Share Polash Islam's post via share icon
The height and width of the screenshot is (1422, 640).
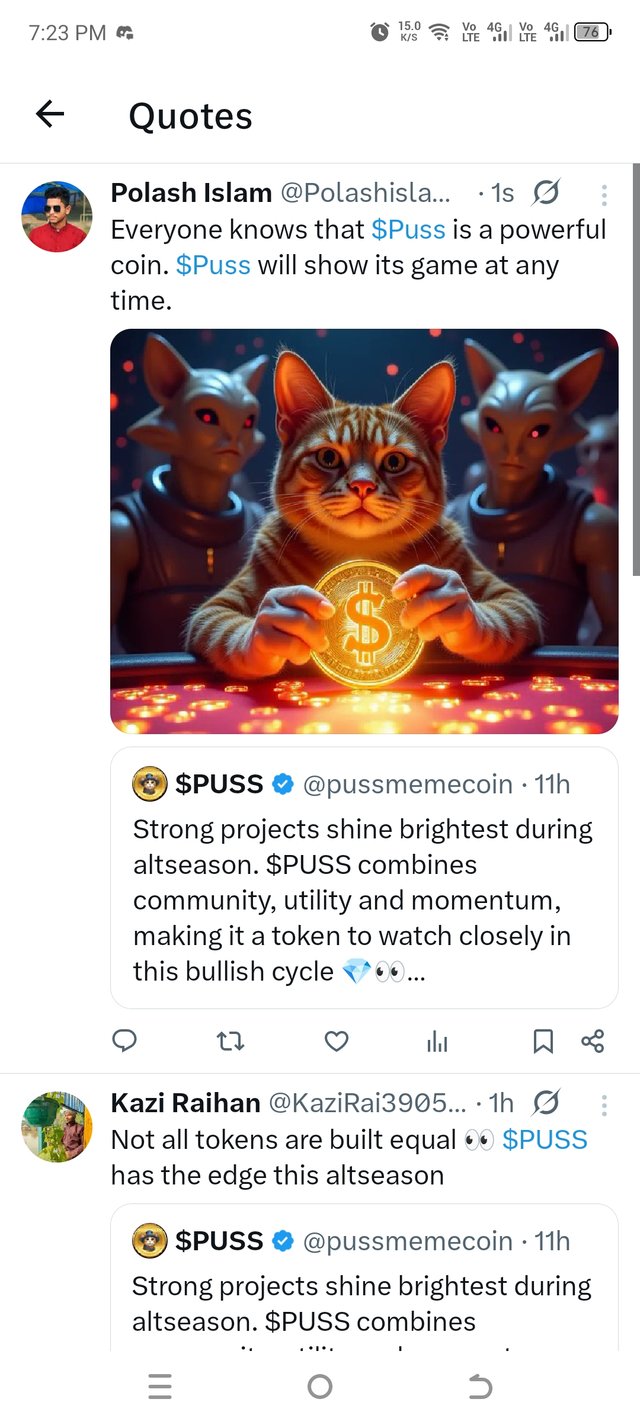click(x=592, y=1042)
